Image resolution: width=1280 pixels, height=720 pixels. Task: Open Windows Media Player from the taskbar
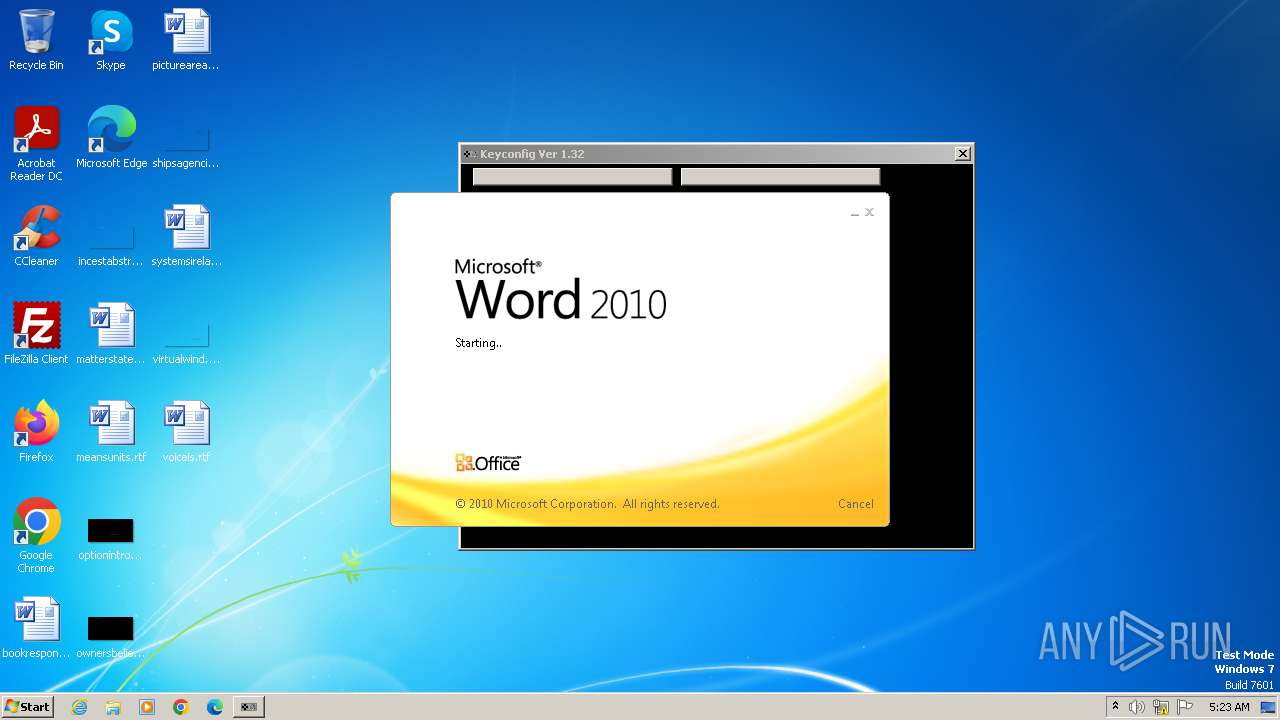(x=147, y=707)
